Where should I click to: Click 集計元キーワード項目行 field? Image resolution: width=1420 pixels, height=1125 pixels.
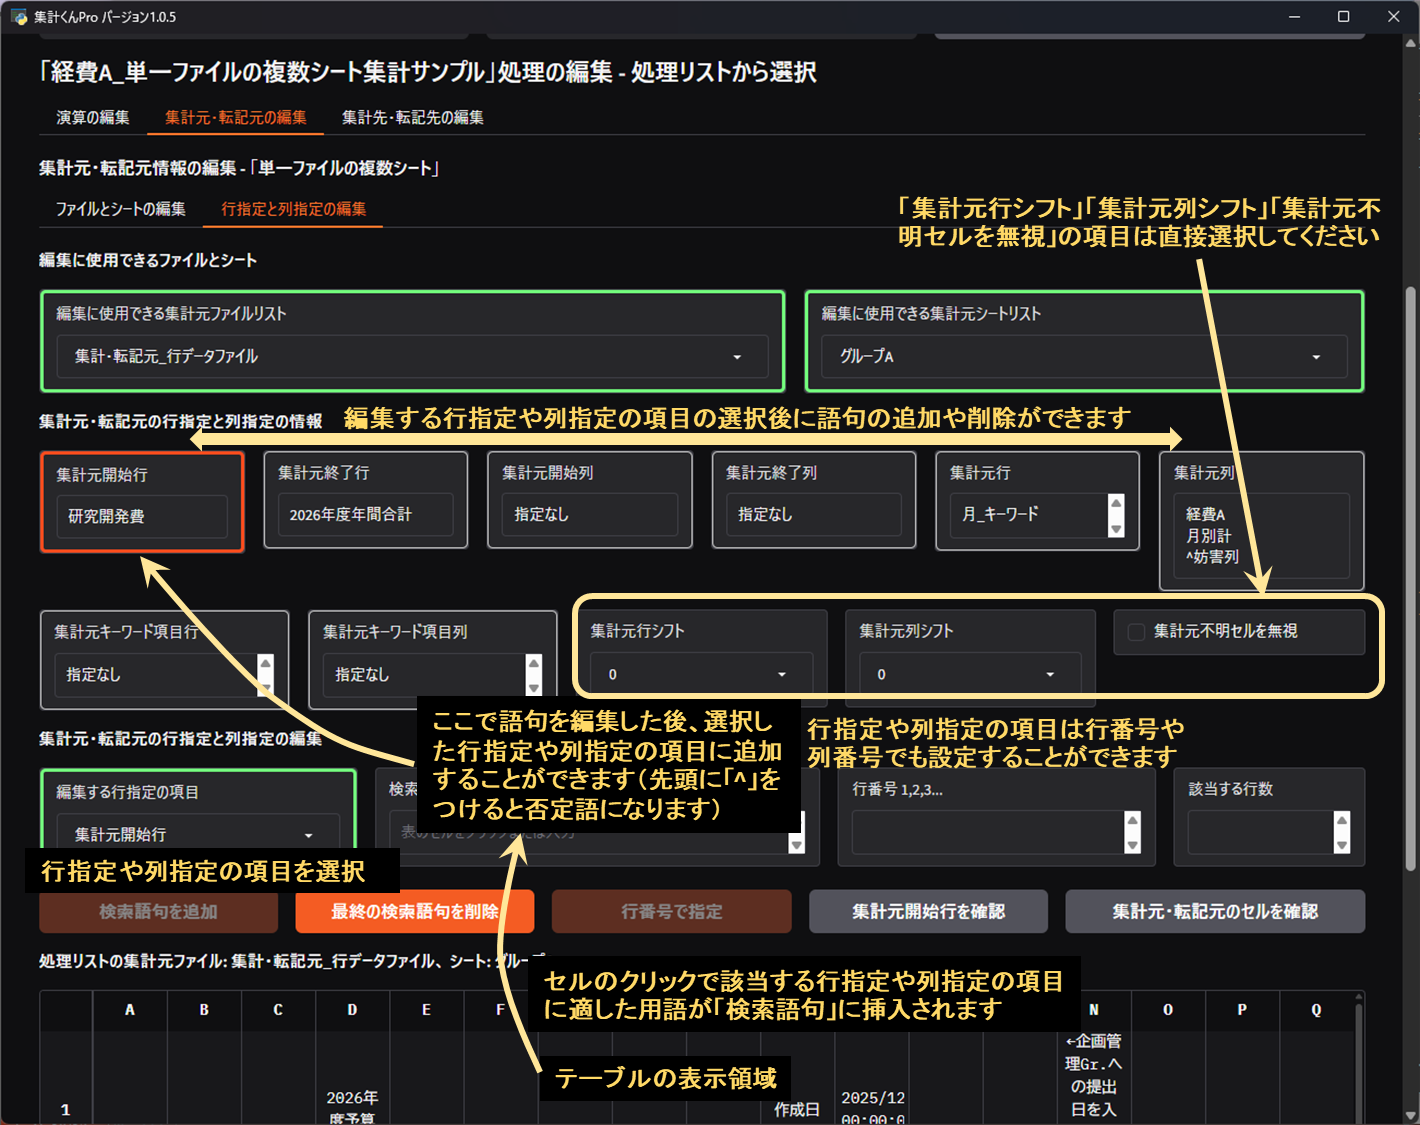(x=156, y=675)
